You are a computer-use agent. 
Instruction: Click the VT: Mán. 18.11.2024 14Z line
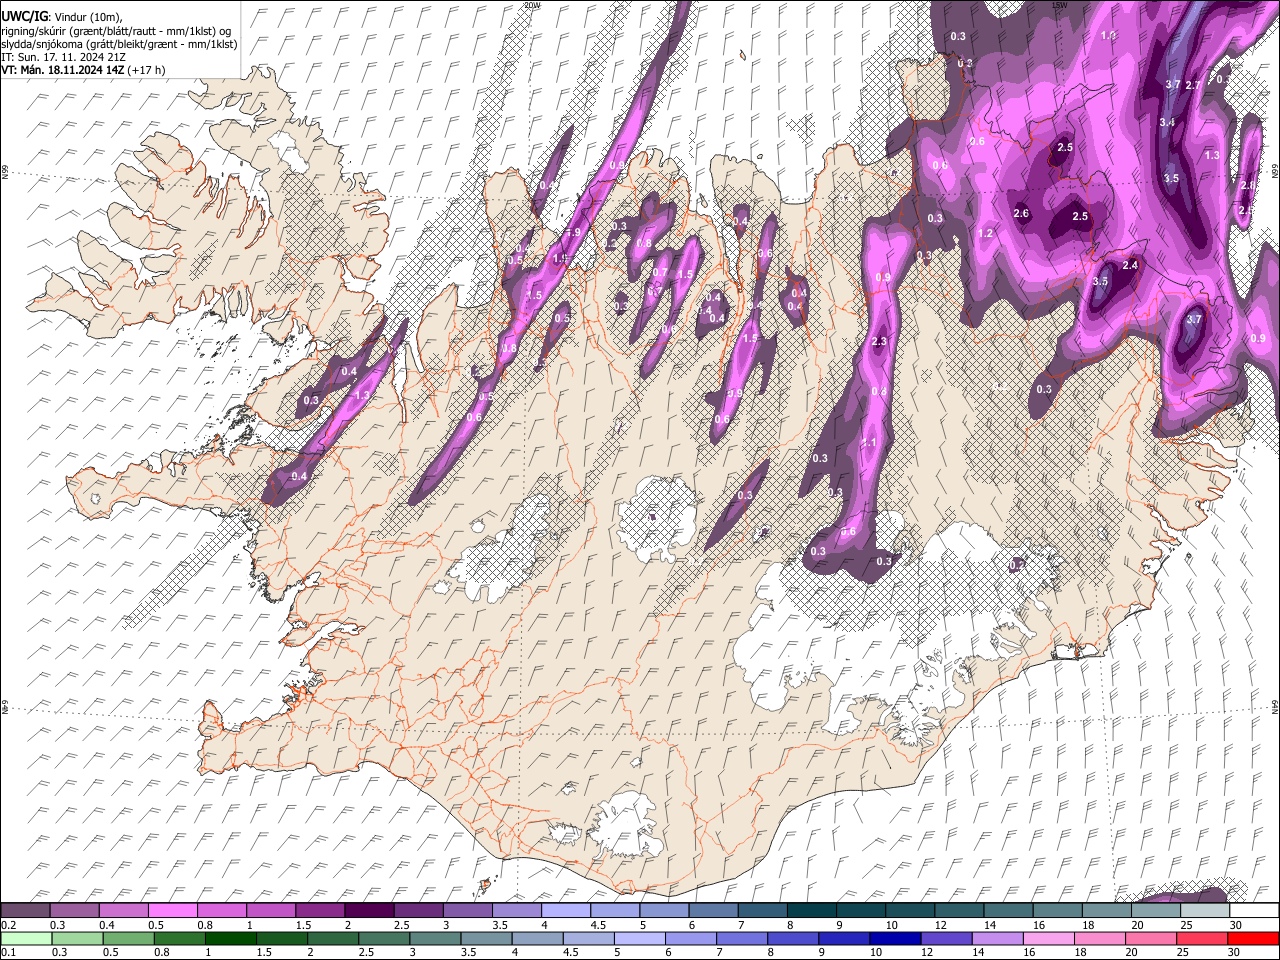[x=83, y=70]
